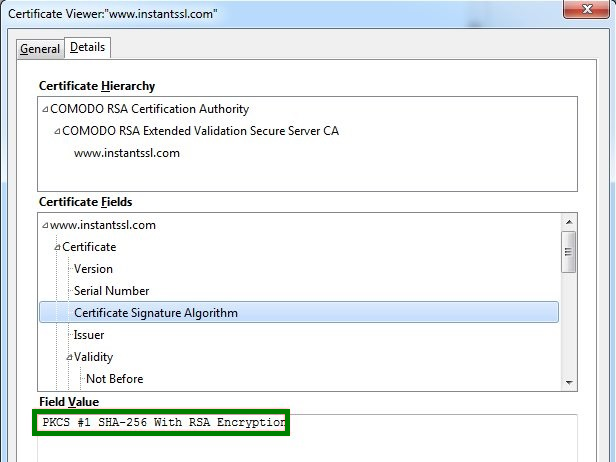Click the PKCS #1 SHA-256 field value text
This screenshot has width=616, height=462.
point(164,422)
